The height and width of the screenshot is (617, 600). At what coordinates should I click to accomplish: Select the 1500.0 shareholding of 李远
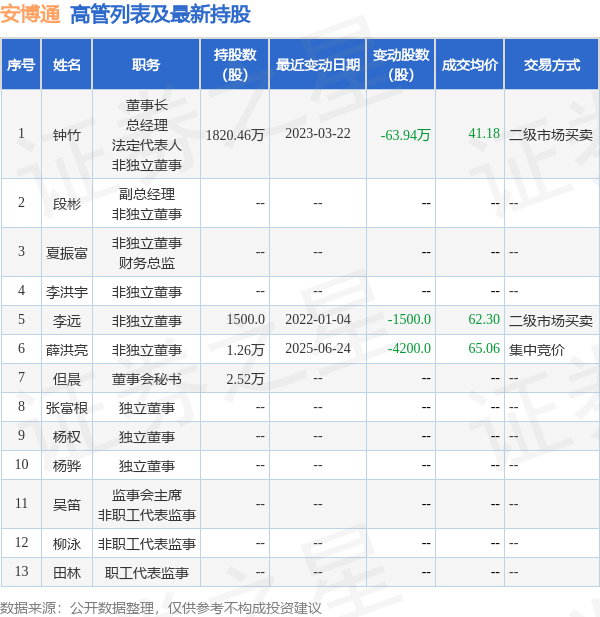[246, 319]
